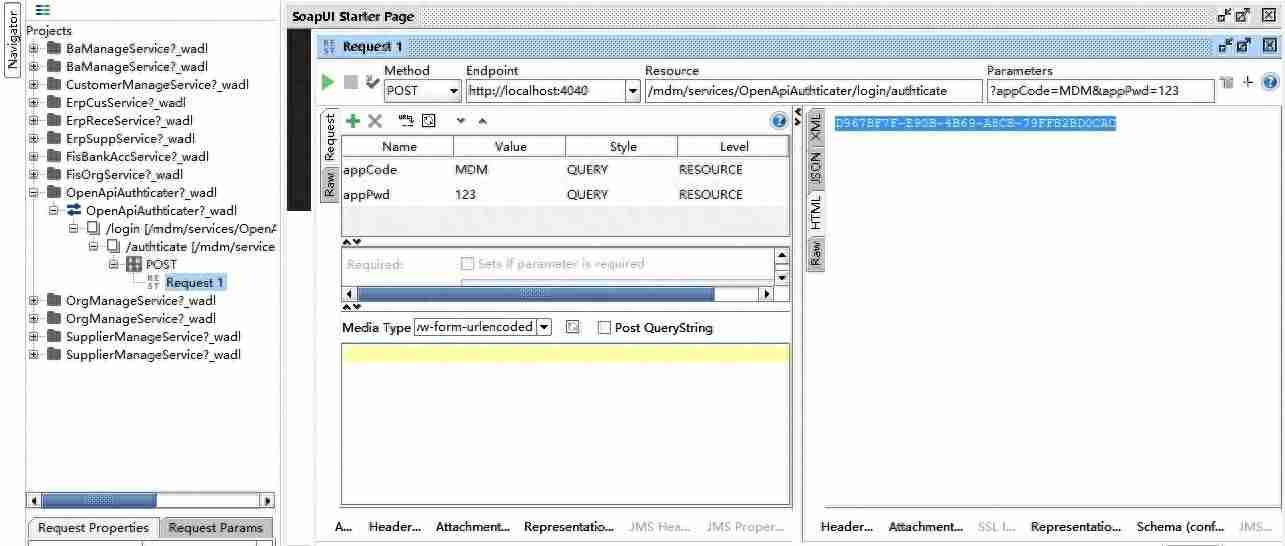Add a new parameter with the green plus
The height and width of the screenshot is (546, 1285).
click(x=352, y=121)
